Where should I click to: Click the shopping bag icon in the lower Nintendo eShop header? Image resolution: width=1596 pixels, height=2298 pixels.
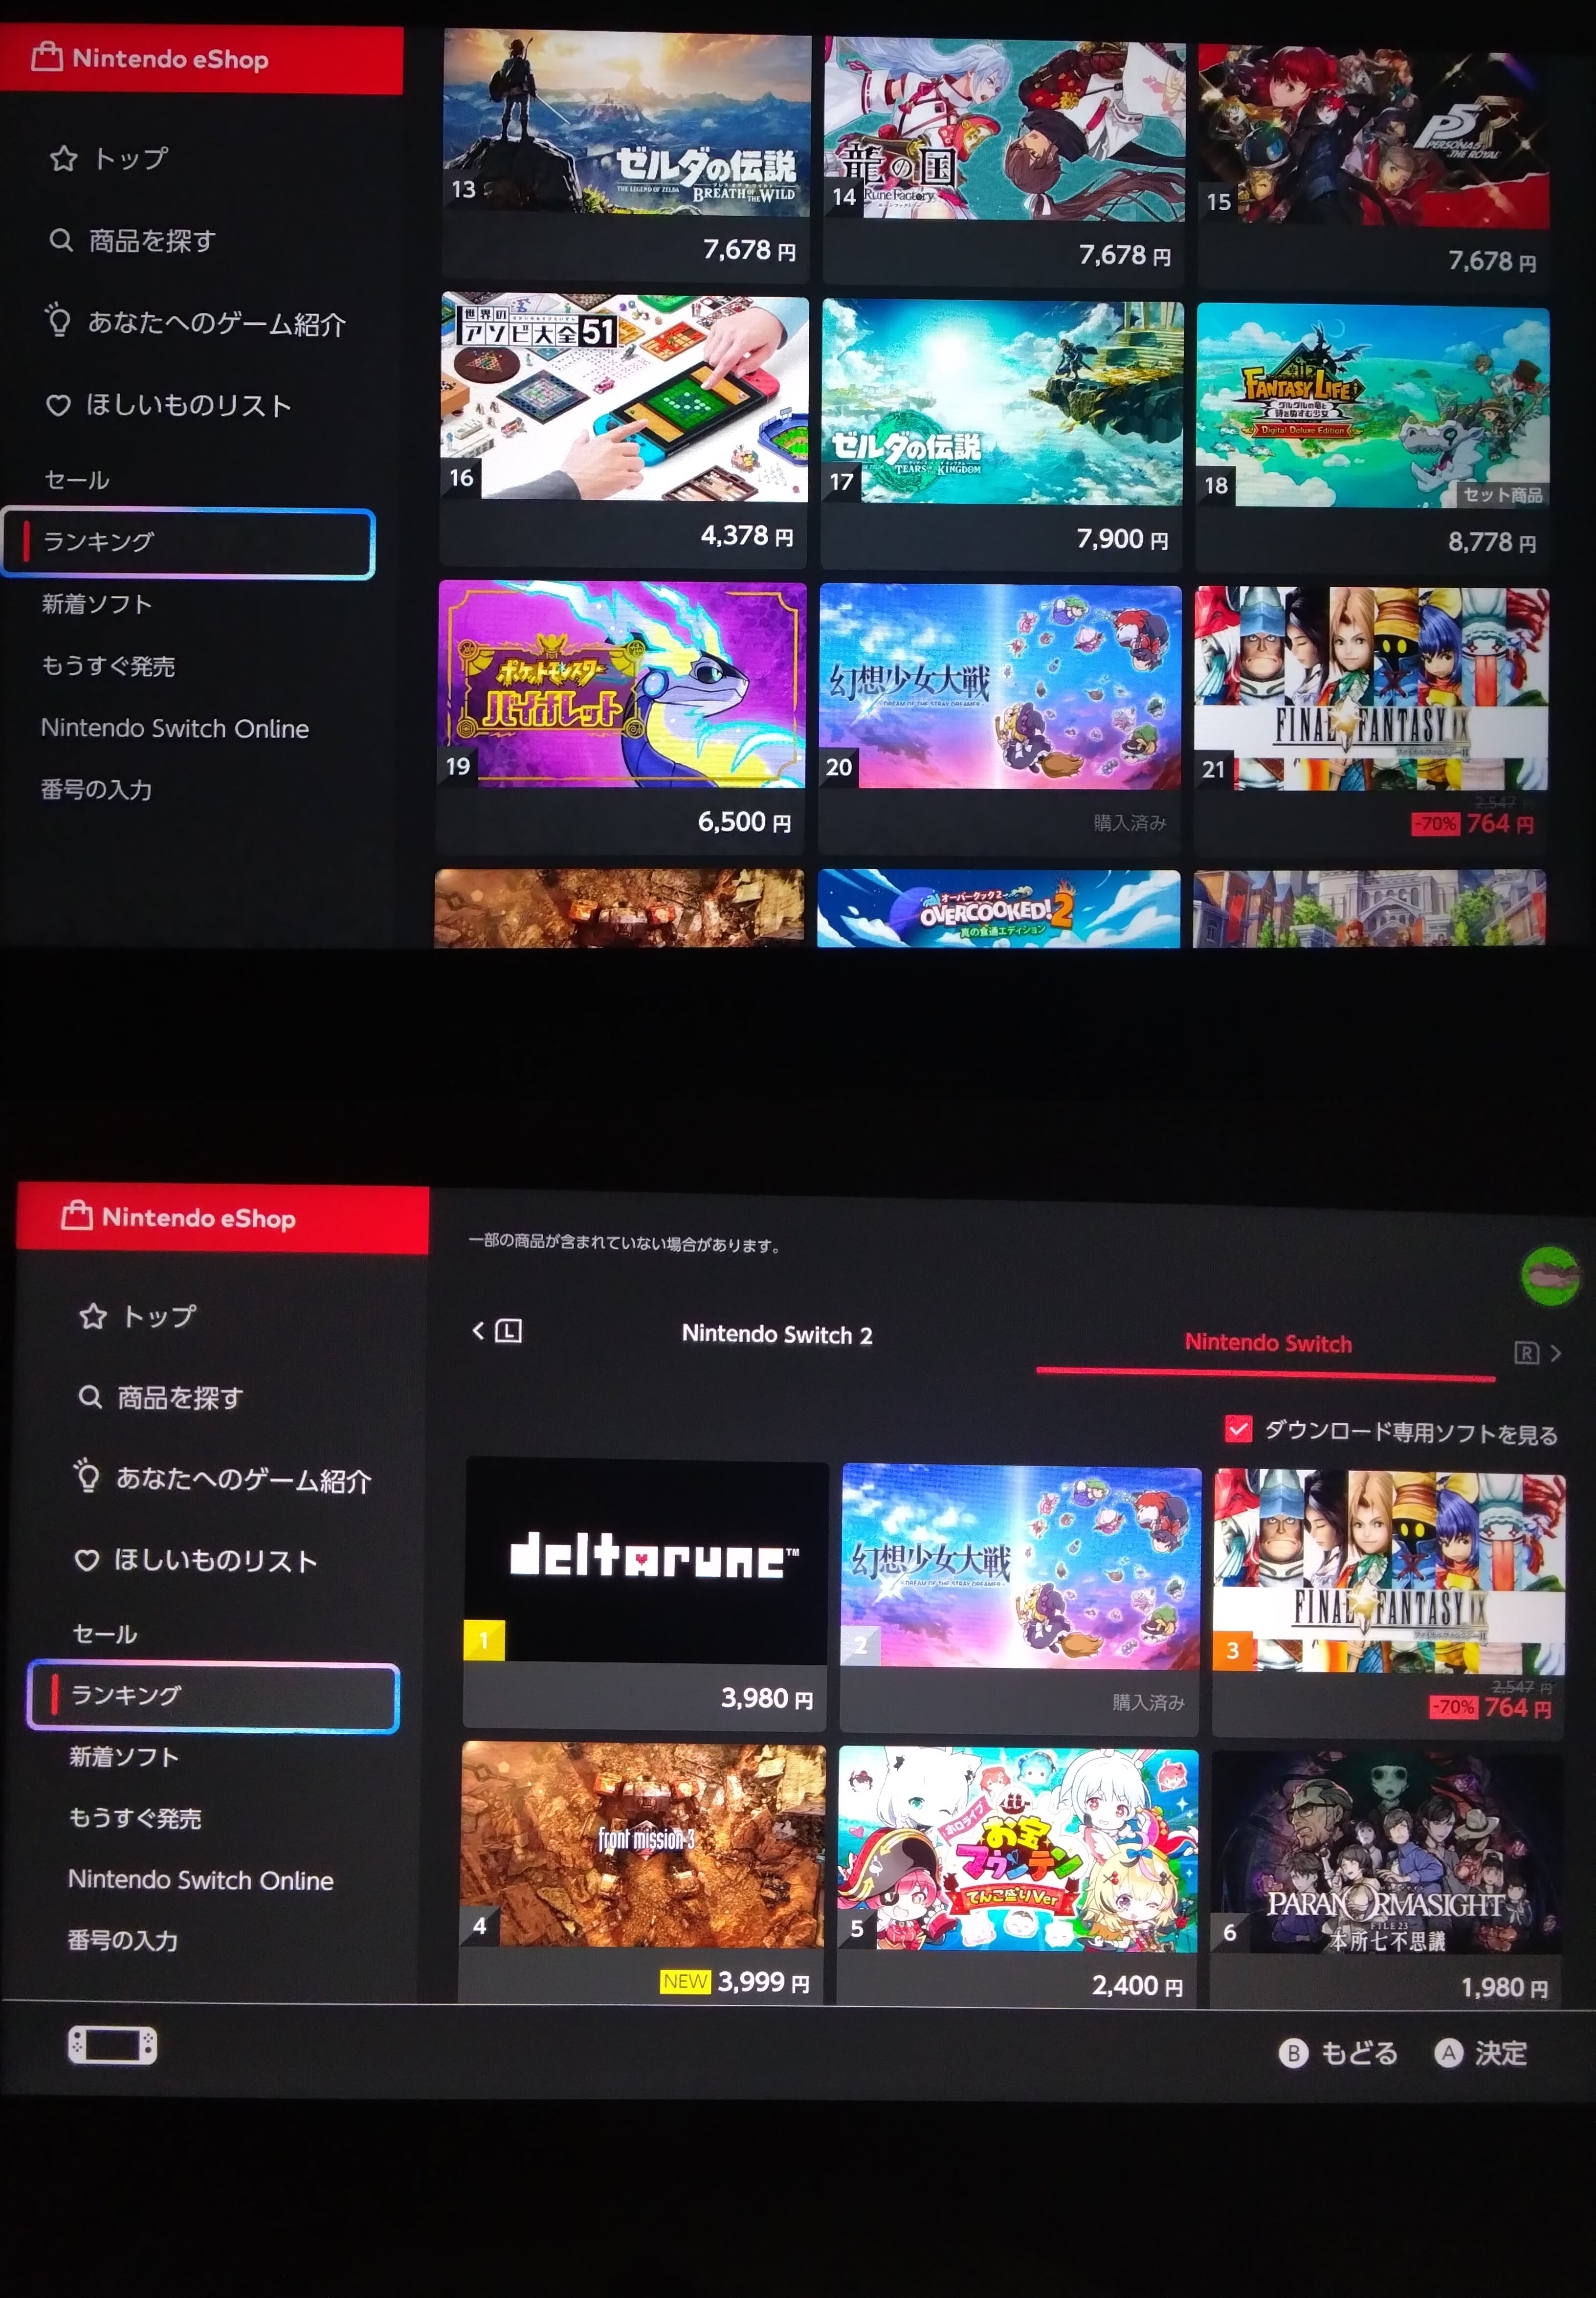point(77,1216)
